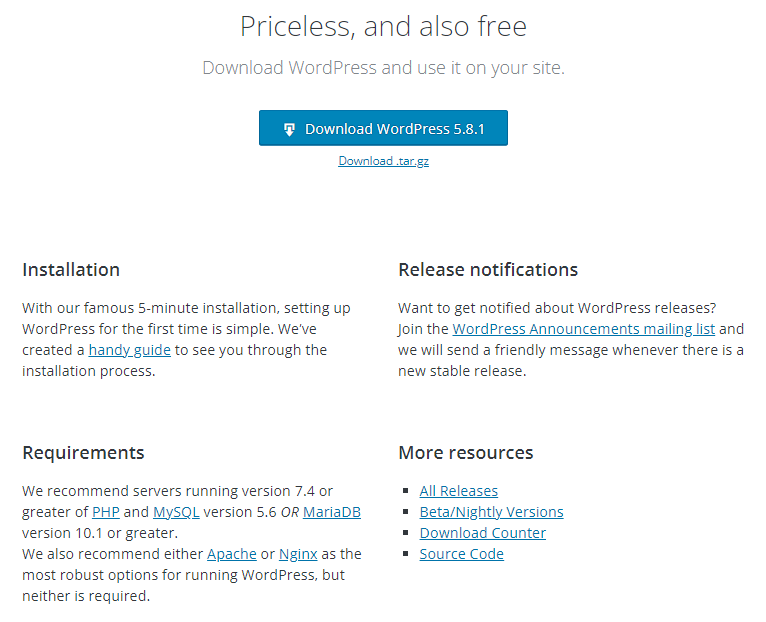The height and width of the screenshot is (622, 766).
Task: Open the Source Code link
Action: pos(461,554)
